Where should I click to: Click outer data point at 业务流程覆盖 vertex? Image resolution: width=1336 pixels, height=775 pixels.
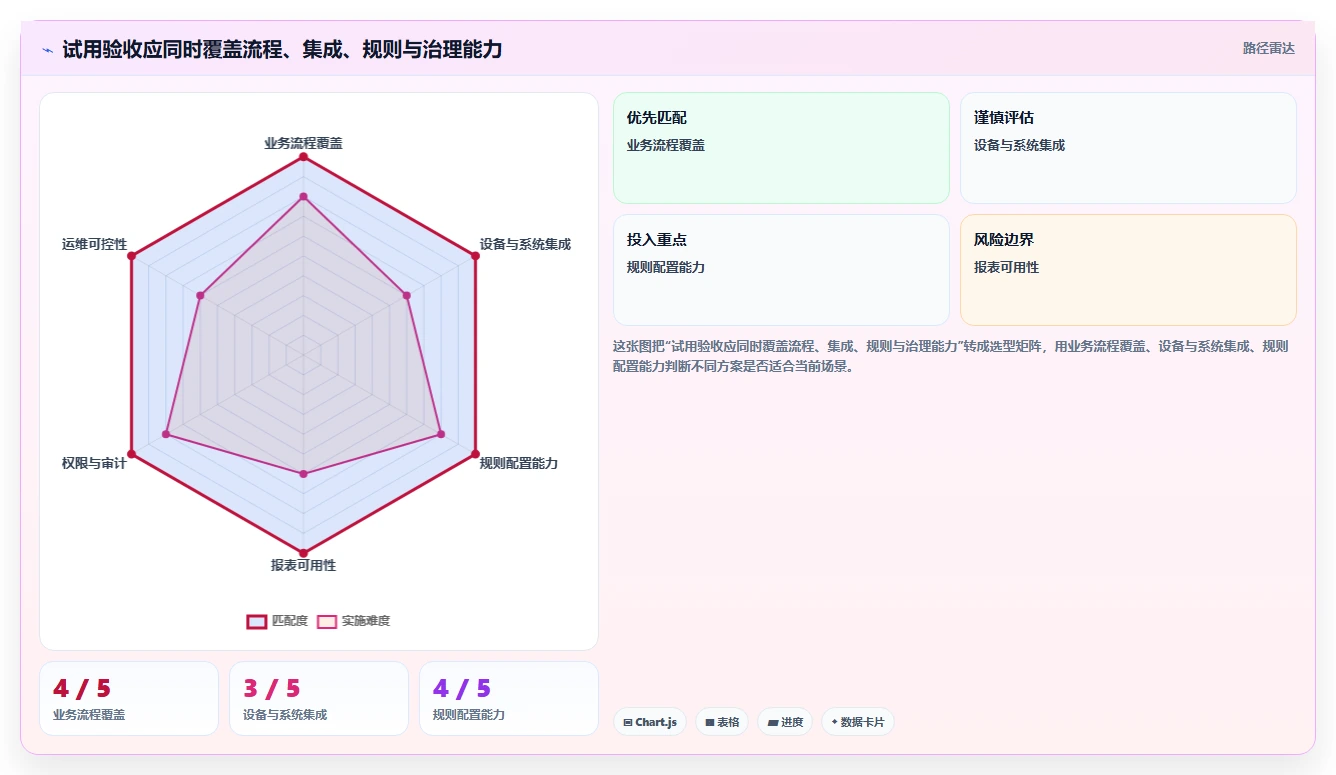point(303,157)
